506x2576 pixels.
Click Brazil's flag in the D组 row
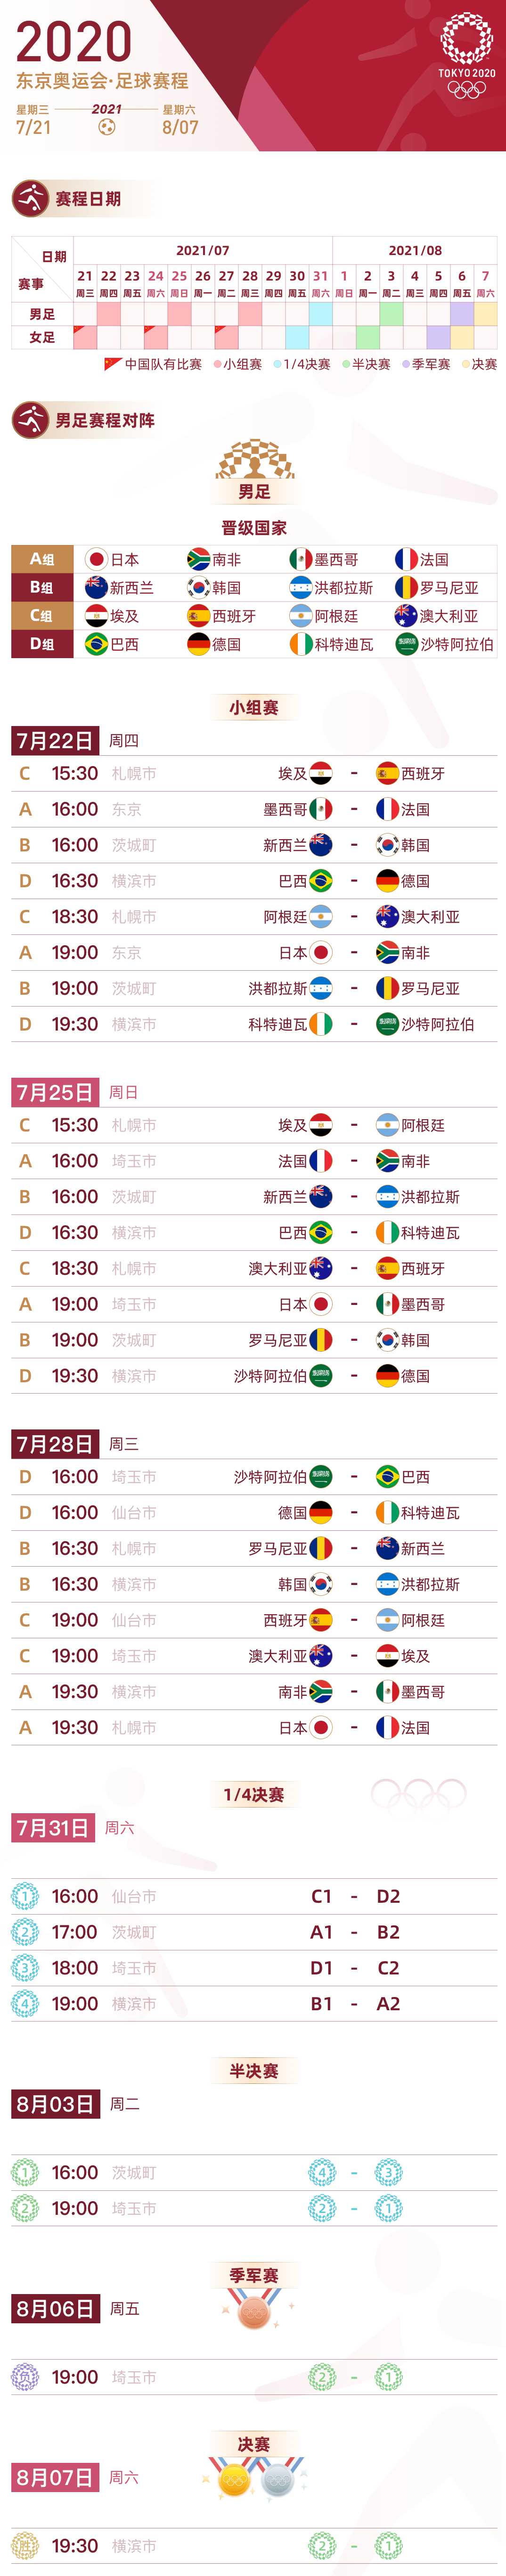point(96,644)
